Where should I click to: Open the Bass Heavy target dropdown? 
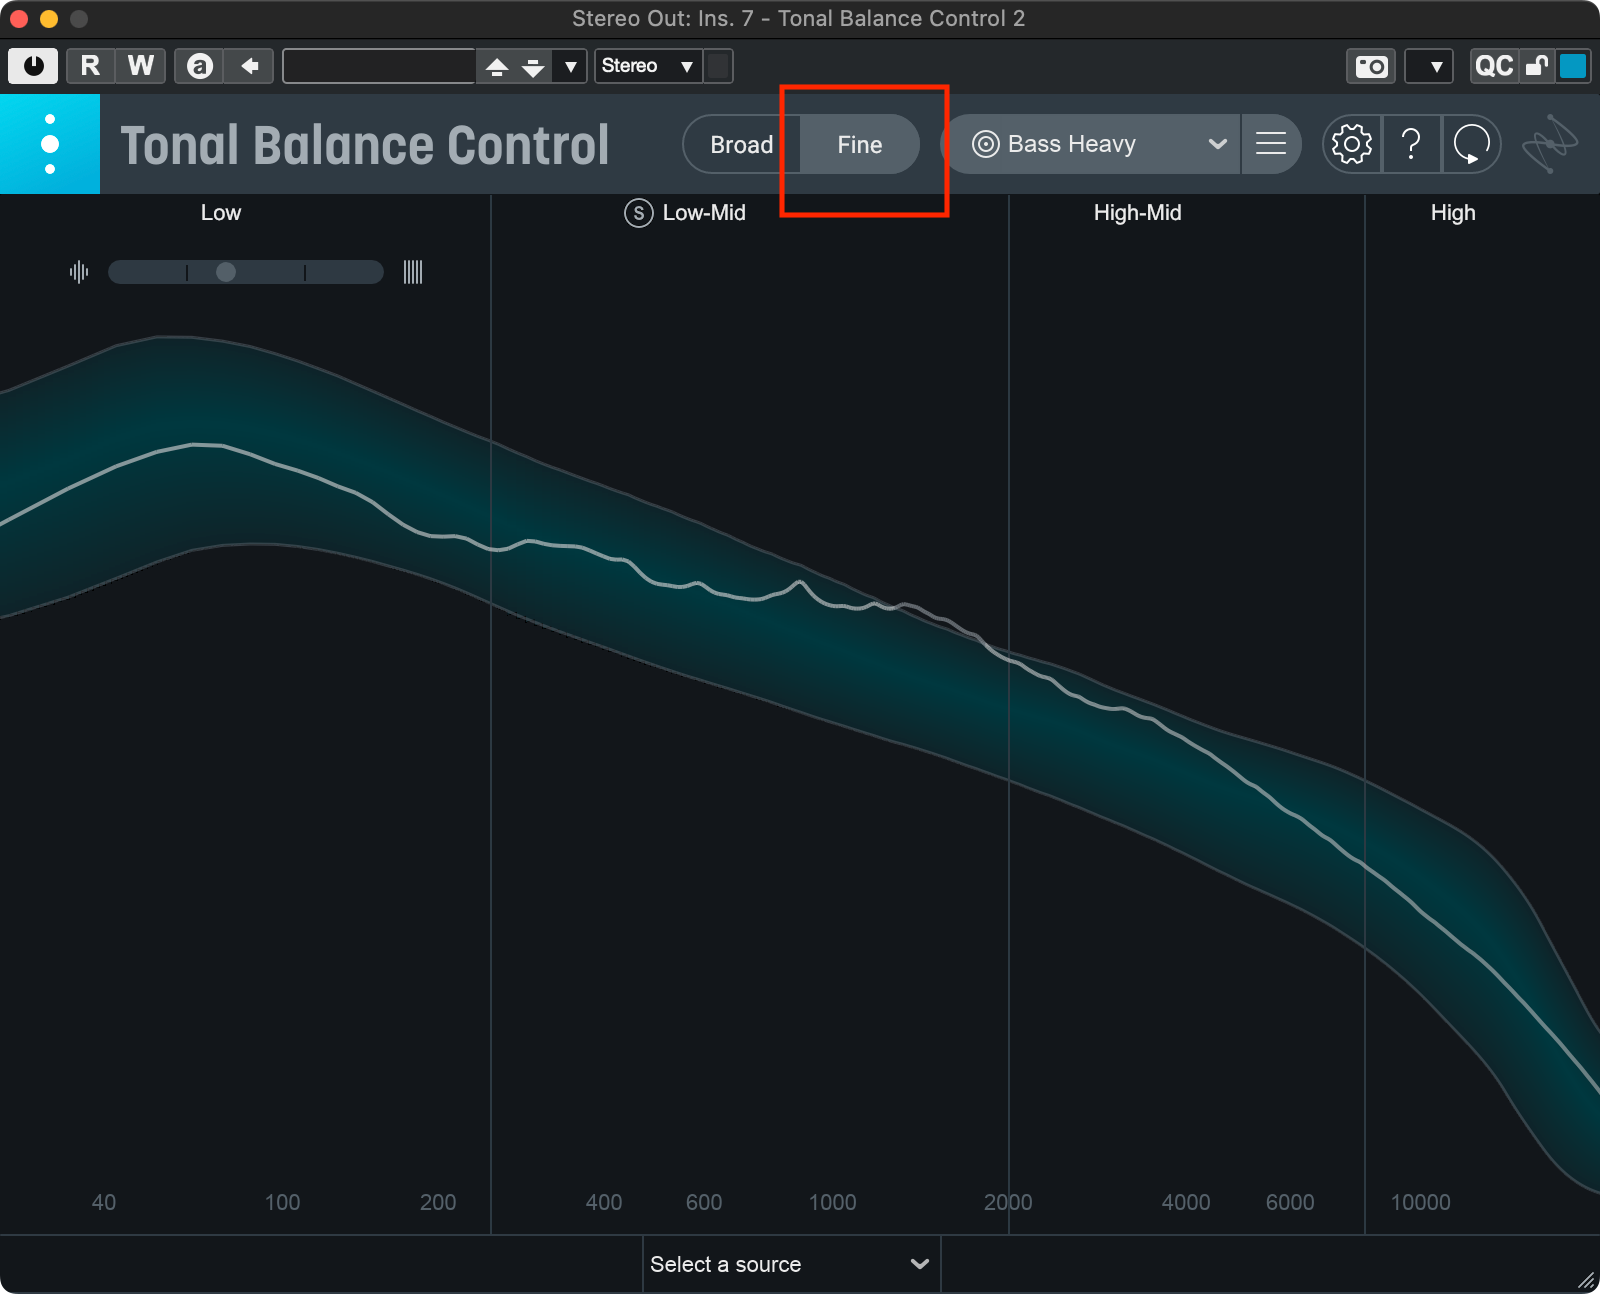point(1092,144)
